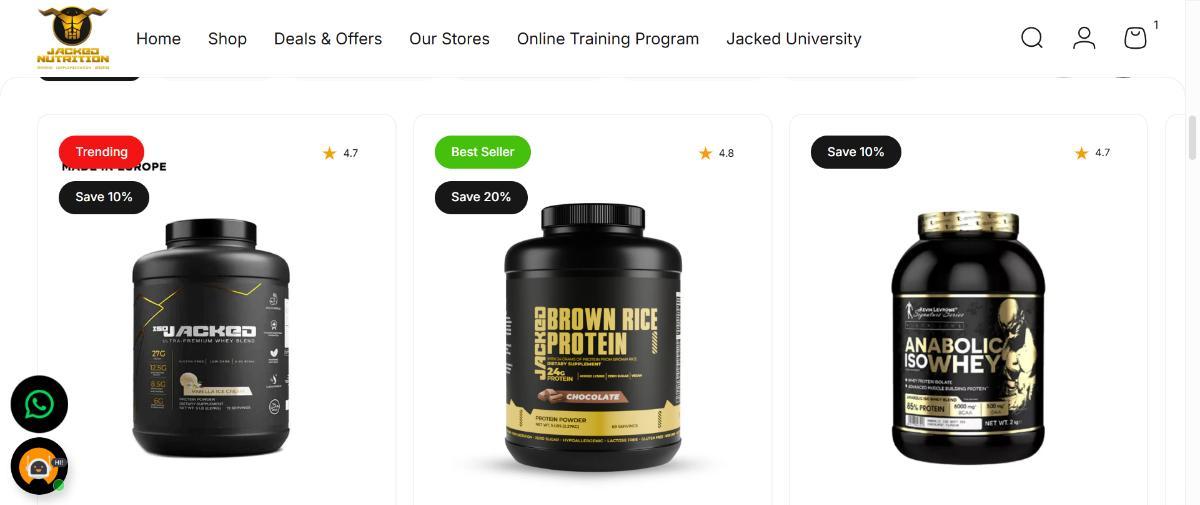Image resolution: width=1200 pixels, height=505 pixels.
Task: Click the 4.8 star rating on Brown Rice Protein
Action: (716, 153)
